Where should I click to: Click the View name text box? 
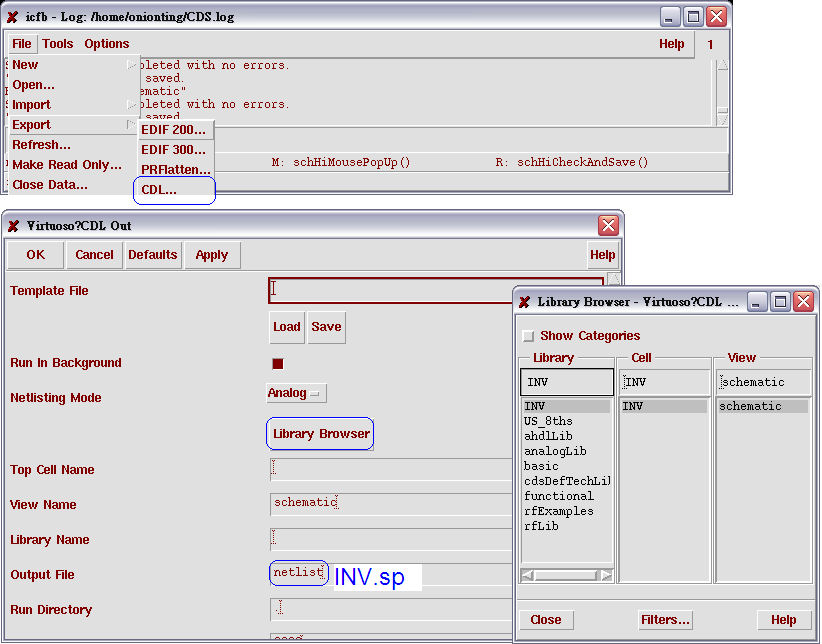[763, 382]
